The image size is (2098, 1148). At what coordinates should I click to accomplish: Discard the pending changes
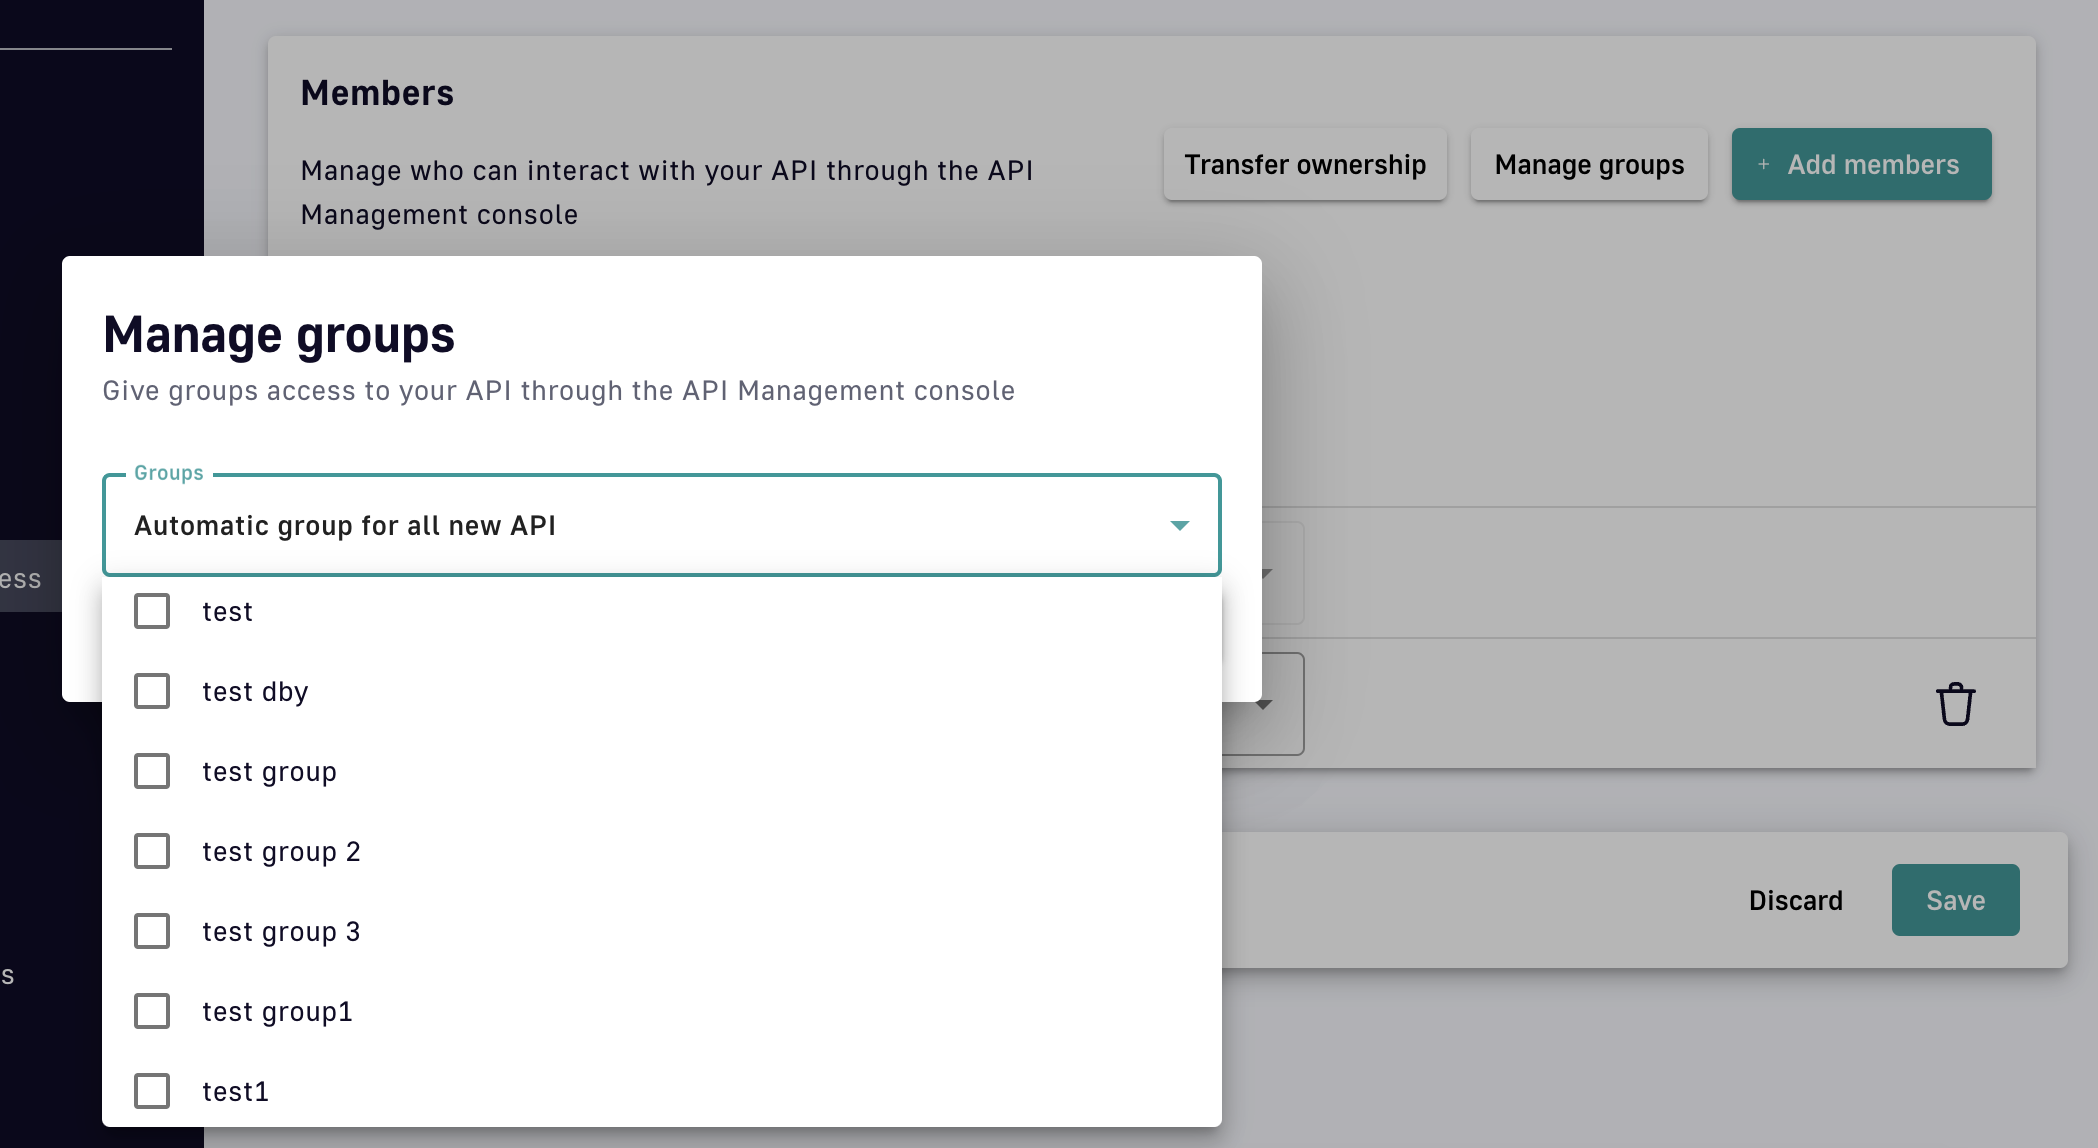pyautogui.click(x=1795, y=900)
